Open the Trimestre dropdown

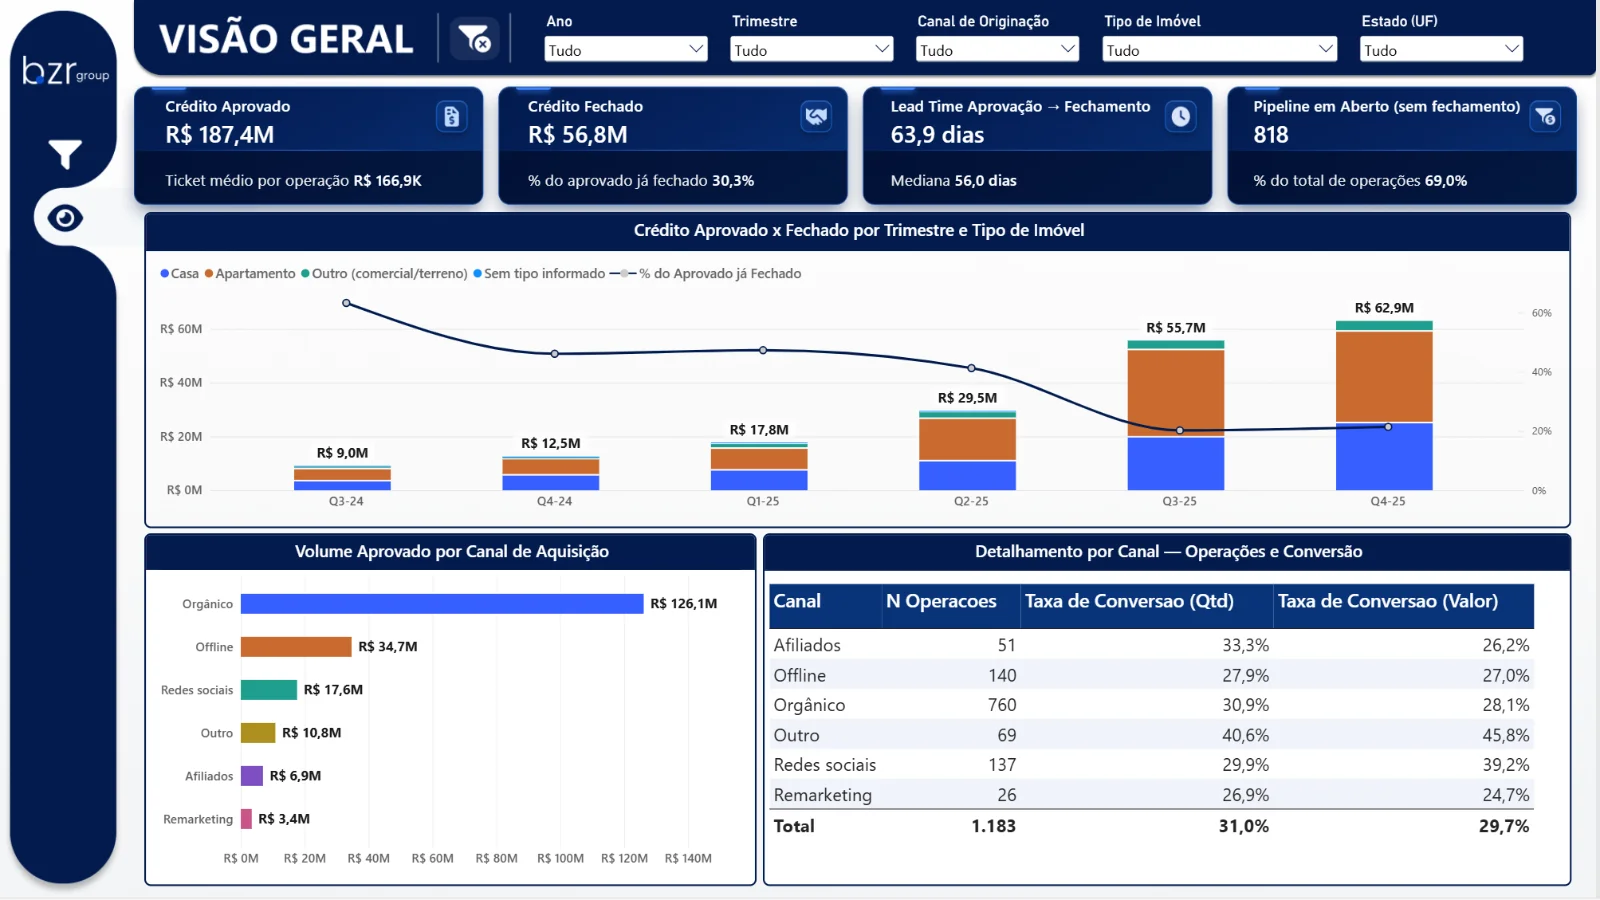[812, 49]
